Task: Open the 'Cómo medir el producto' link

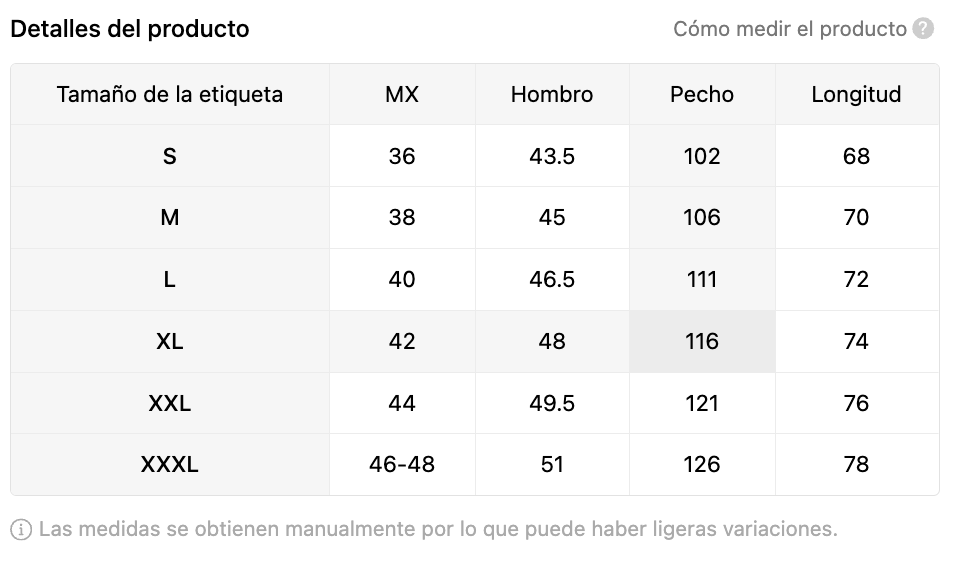Action: [x=790, y=29]
